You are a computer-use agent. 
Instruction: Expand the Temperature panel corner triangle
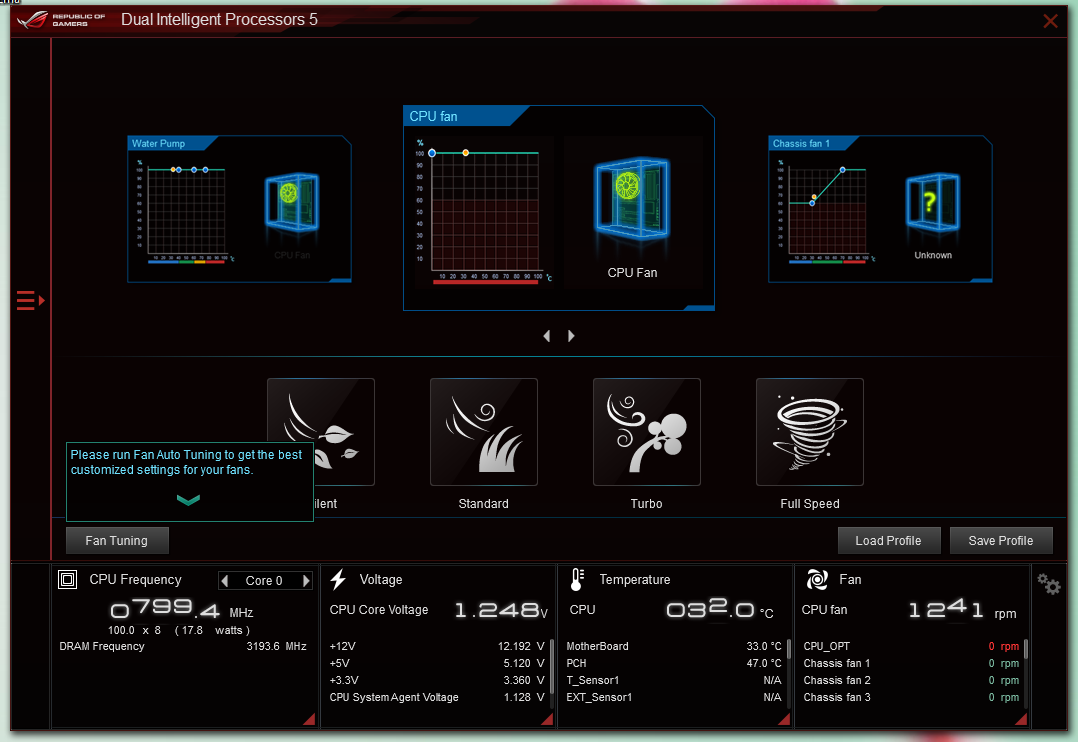[784, 719]
